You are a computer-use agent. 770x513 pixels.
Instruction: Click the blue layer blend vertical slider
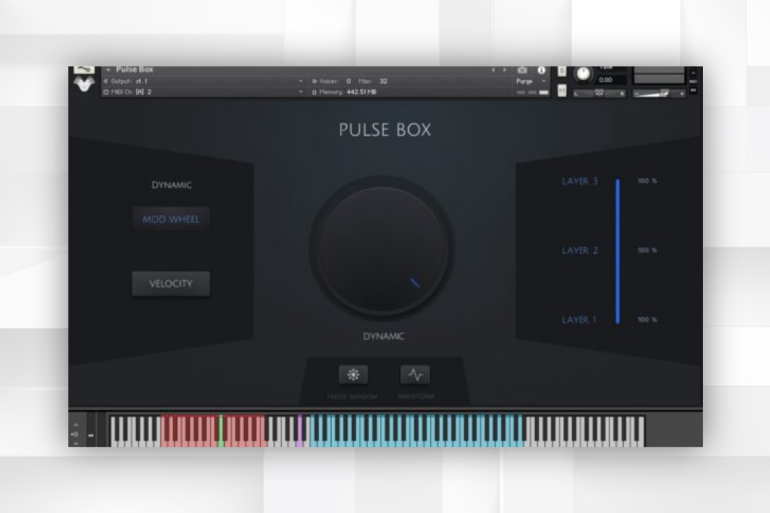[618, 251]
